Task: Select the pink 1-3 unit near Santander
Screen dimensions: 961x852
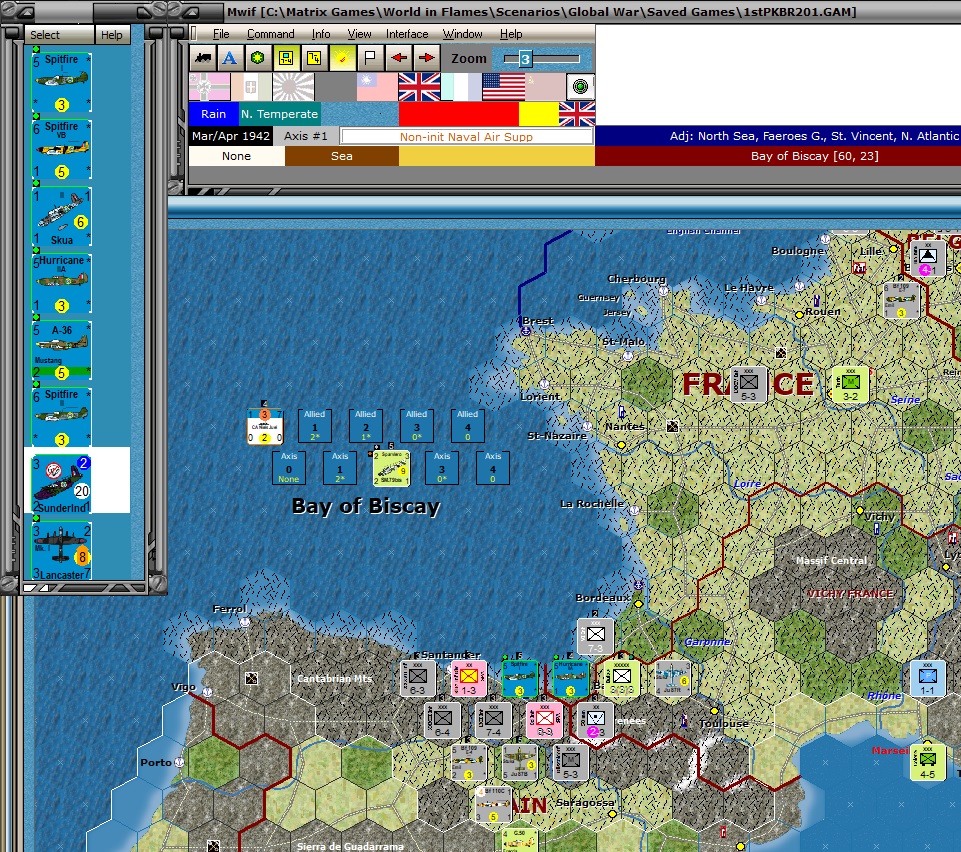Action: [x=468, y=678]
